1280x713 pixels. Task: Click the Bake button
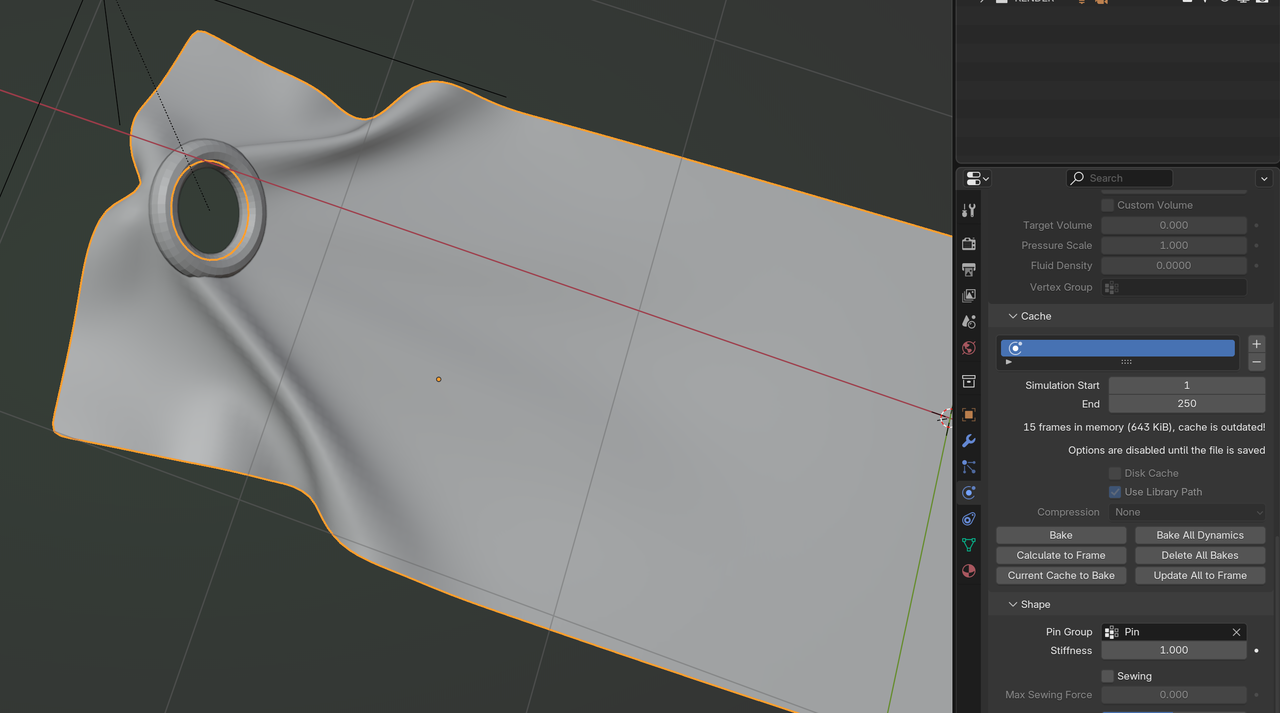click(1060, 535)
